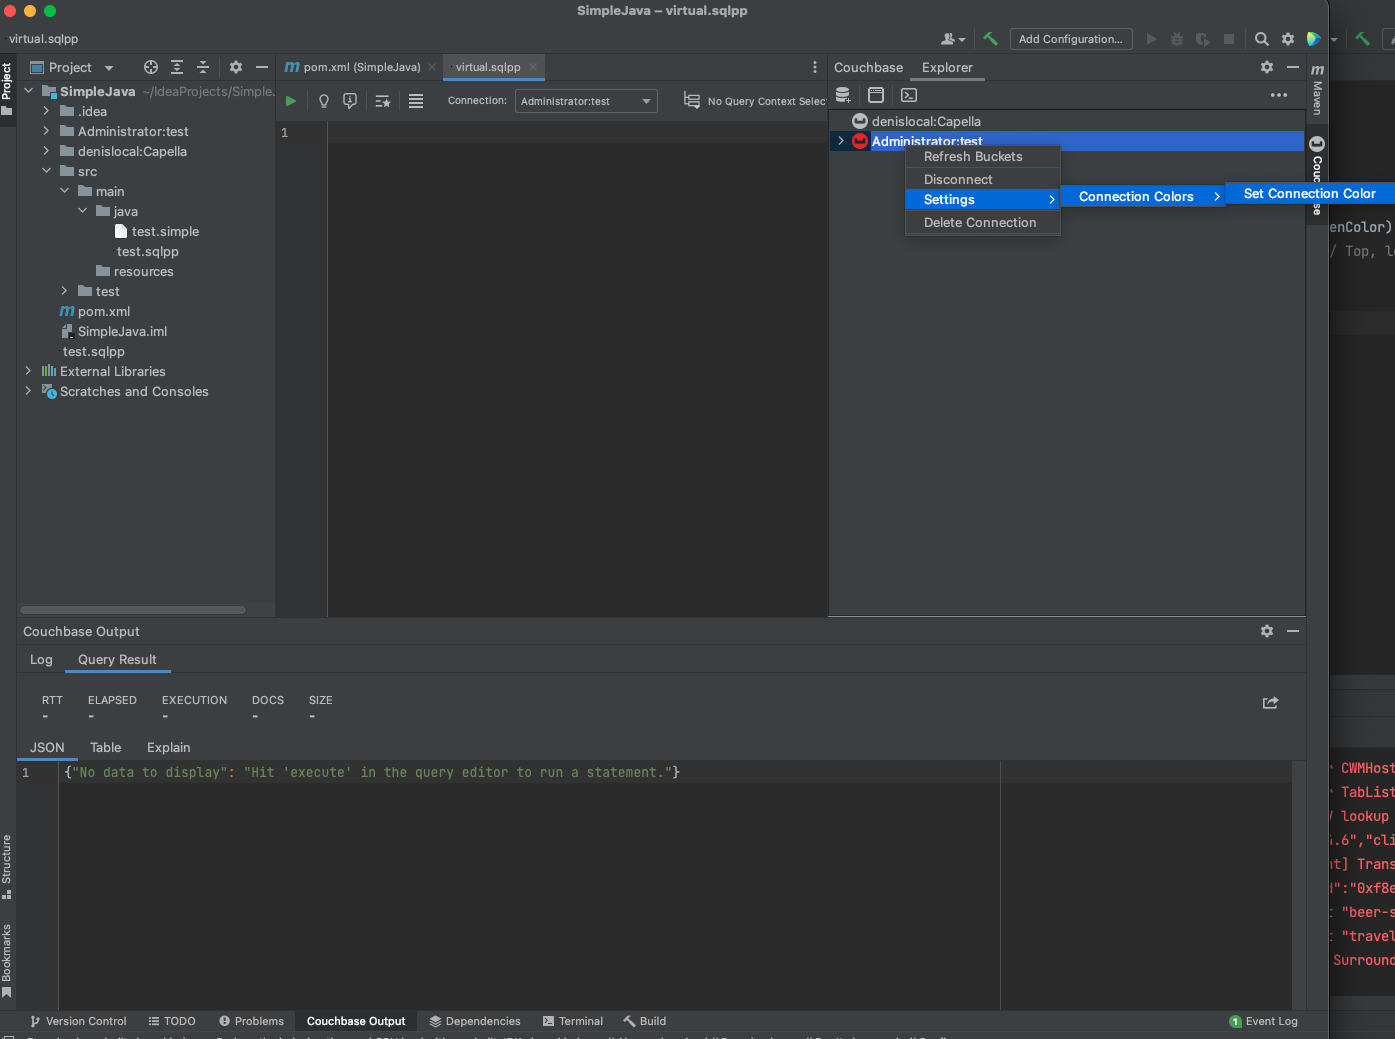The image size is (1395, 1039).
Task: Toggle the Structure side tool window
Action: coord(7,866)
